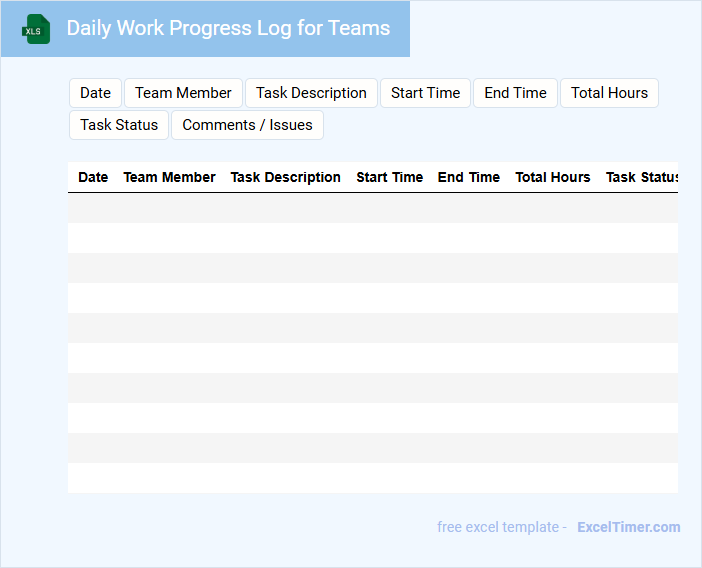The height and width of the screenshot is (568, 702).
Task: Open the ExcelTimer.com link
Action: point(629,527)
